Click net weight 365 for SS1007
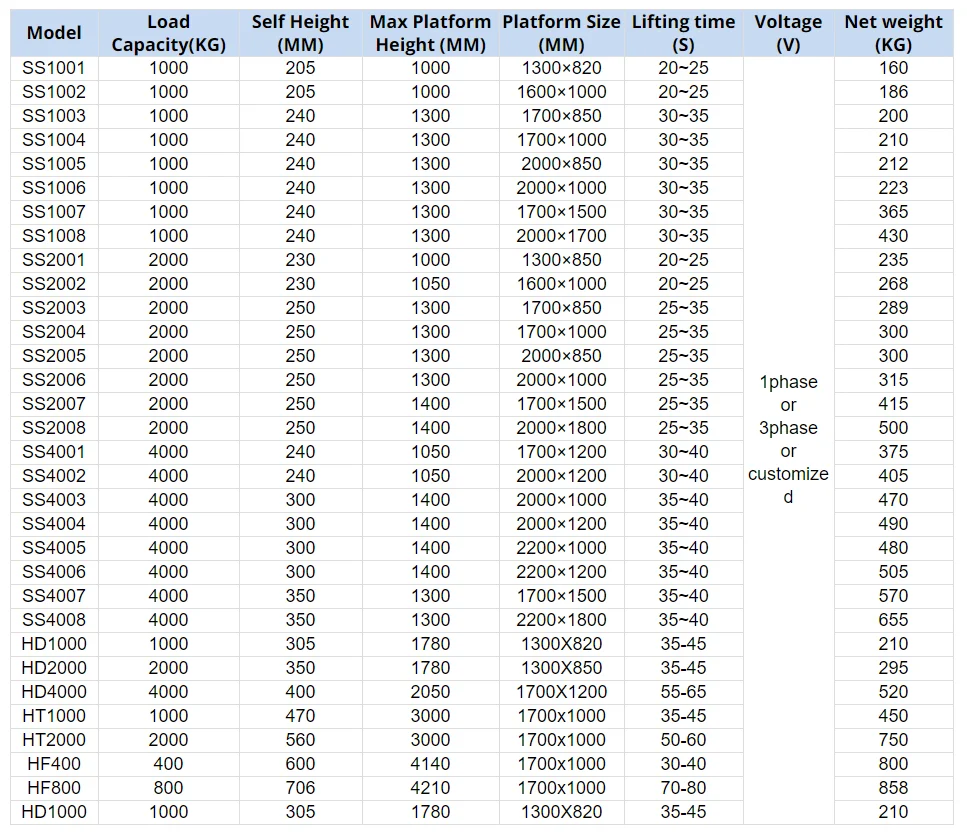 tap(894, 213)
